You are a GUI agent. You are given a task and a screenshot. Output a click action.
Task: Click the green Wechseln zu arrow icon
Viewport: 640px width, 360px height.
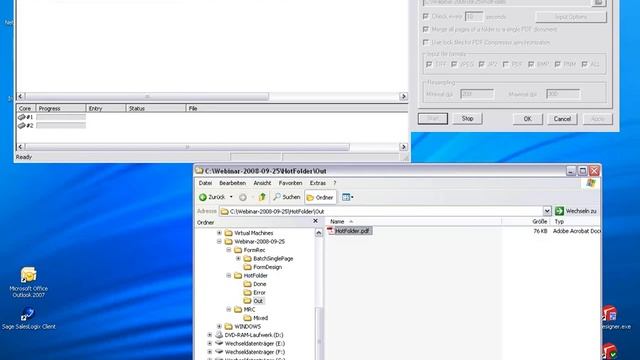coord(560,211)
